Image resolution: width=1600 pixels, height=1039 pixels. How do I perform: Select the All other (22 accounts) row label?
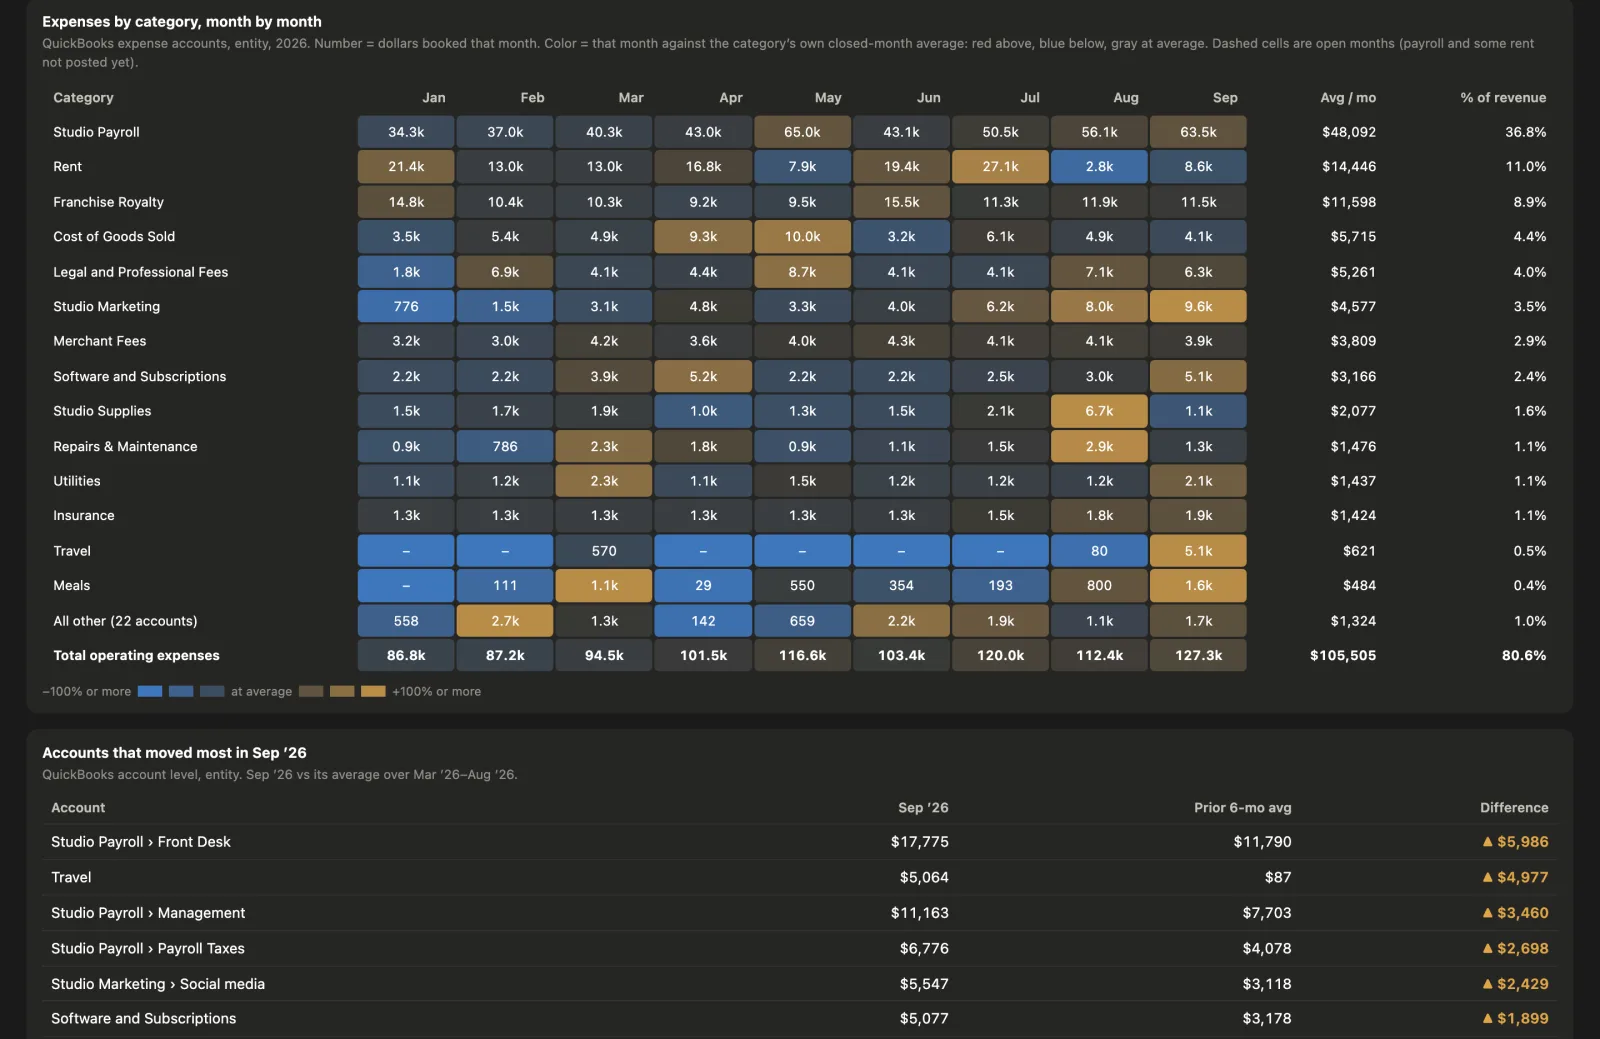(x=125, y=621)
